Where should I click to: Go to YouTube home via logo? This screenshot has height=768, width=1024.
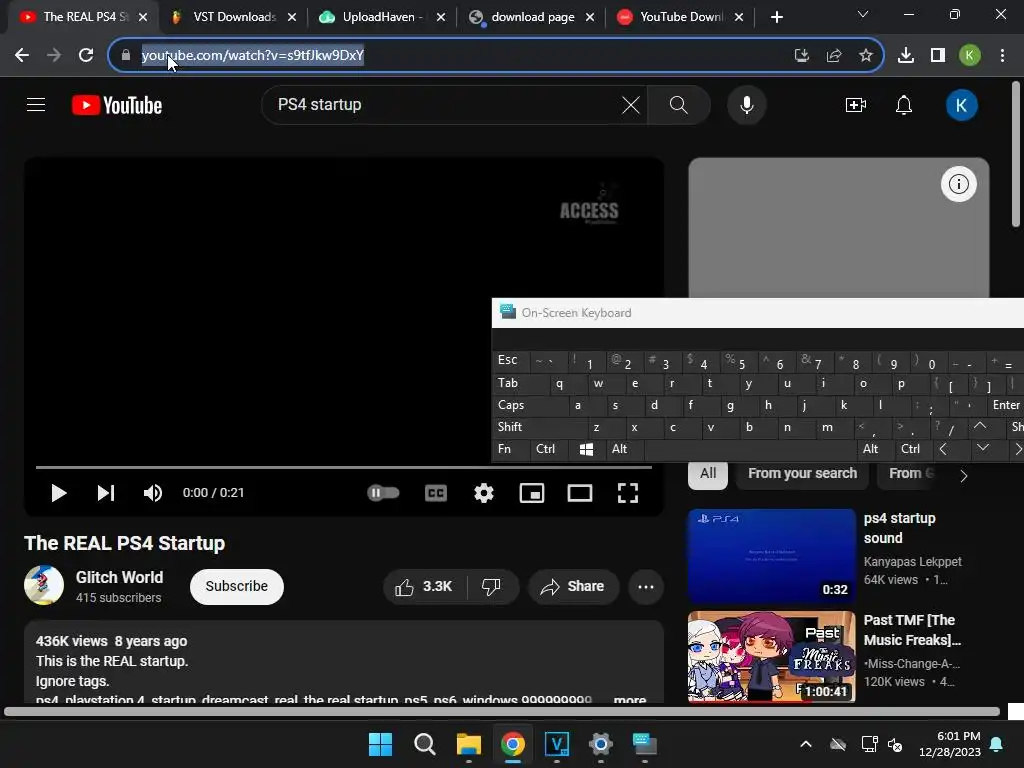point(117,105)
